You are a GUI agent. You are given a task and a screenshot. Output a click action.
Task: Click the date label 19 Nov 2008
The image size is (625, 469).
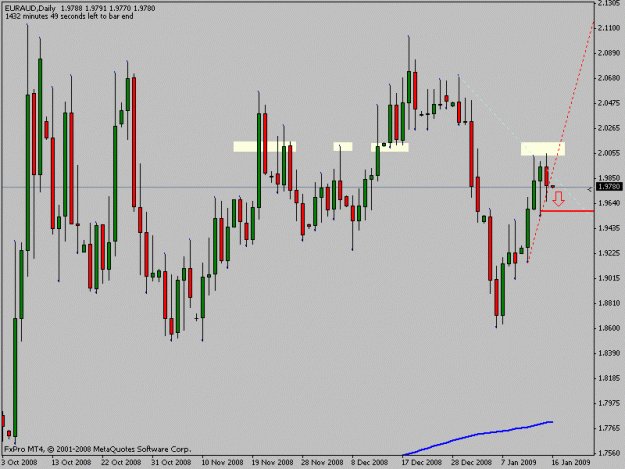click(272, 463)
